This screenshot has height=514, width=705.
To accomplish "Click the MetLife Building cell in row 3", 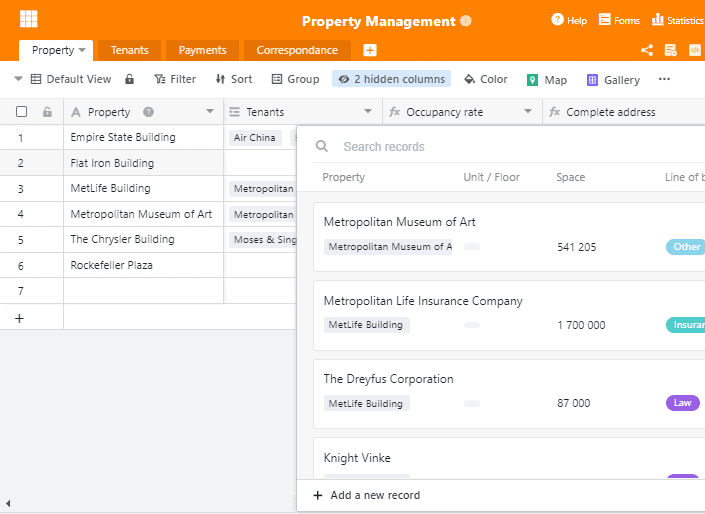I will 143,188.
